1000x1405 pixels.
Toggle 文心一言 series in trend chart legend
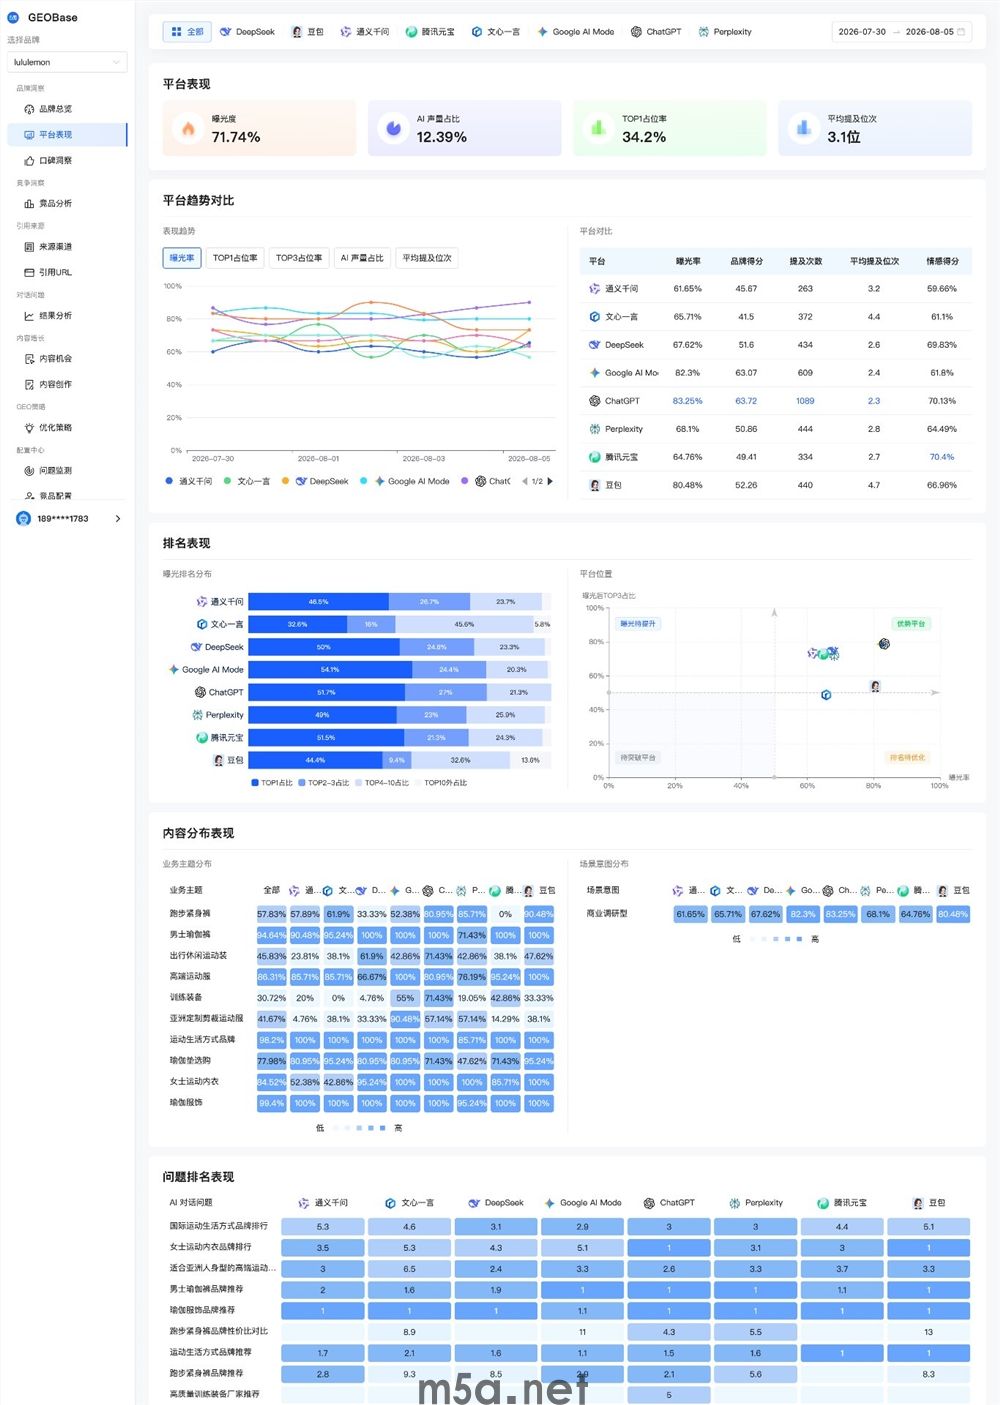[x=247, y=481]
